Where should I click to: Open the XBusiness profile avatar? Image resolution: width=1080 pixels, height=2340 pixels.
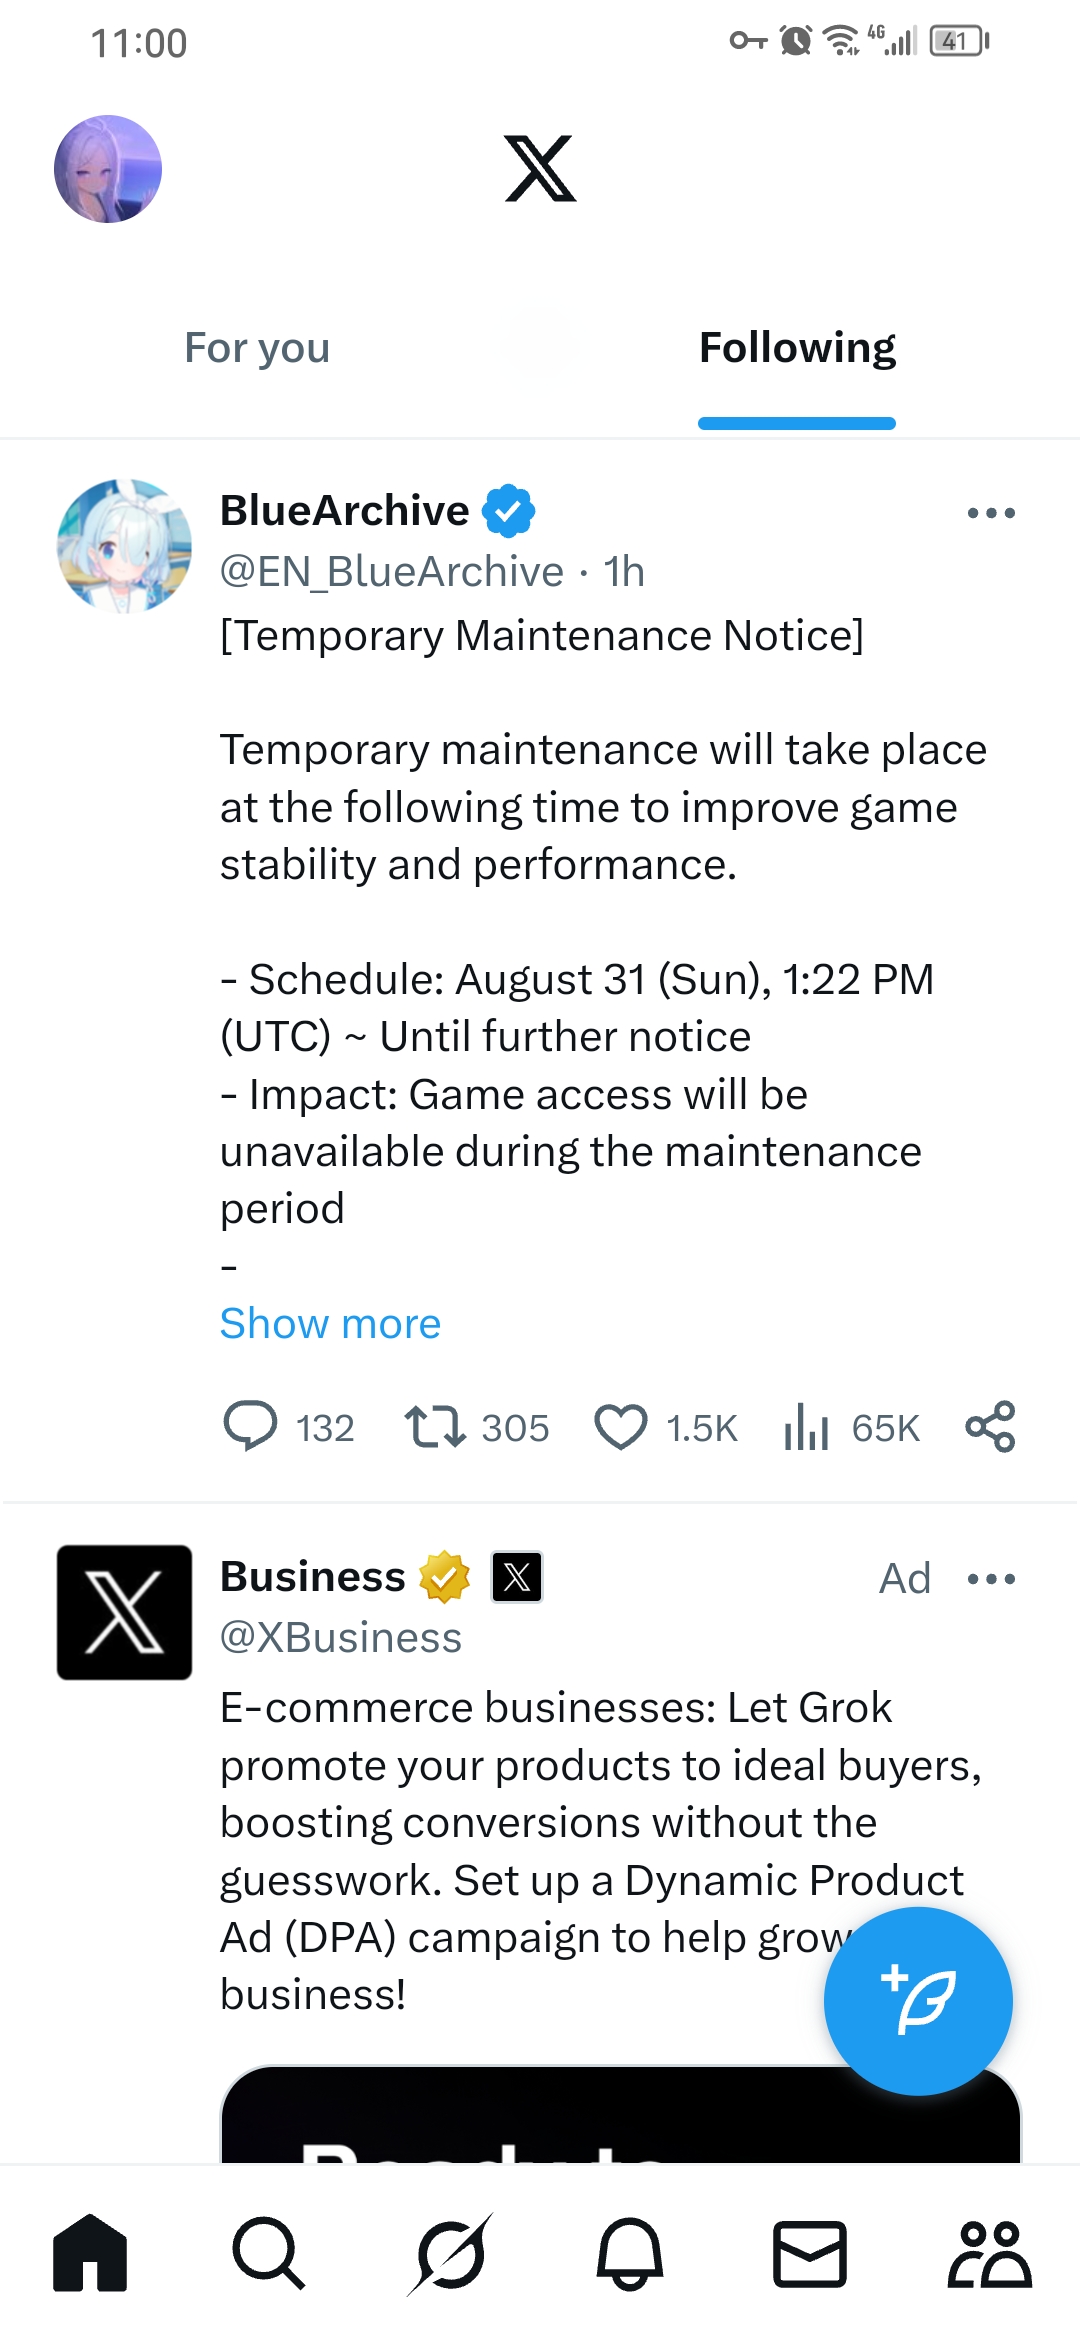[124, 1612]
